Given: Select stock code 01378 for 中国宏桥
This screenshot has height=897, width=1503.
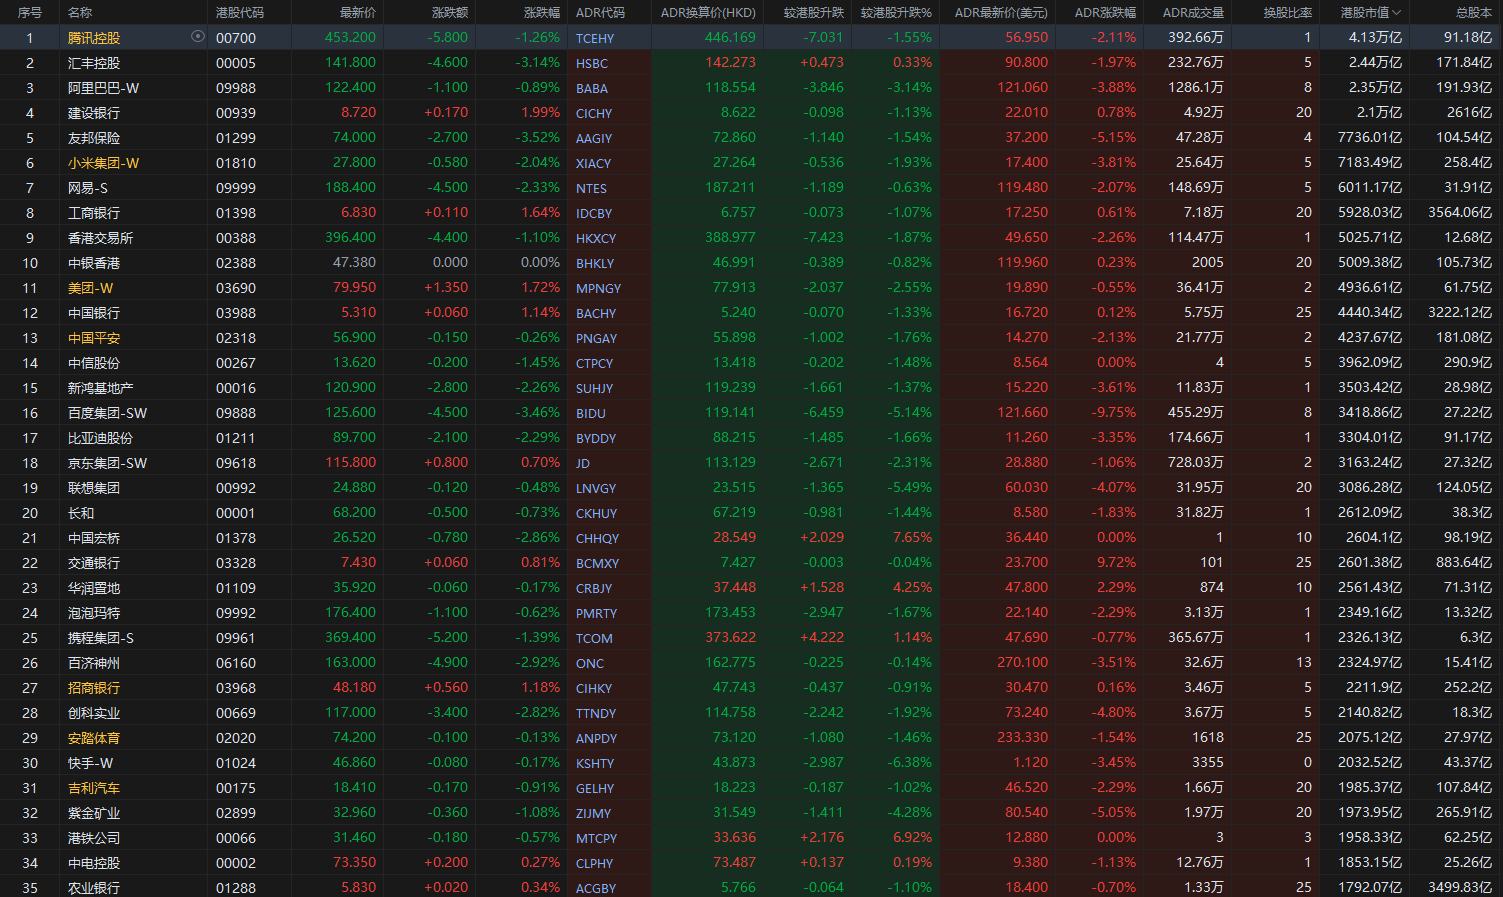Looking at the screenshot, I should pos(236,537).
